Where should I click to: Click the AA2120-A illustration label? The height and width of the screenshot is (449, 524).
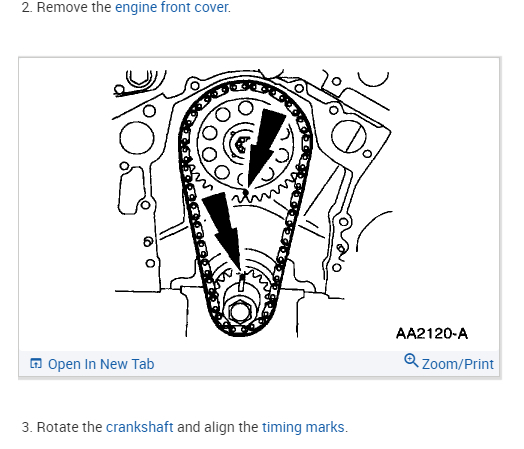click(431, 333)
